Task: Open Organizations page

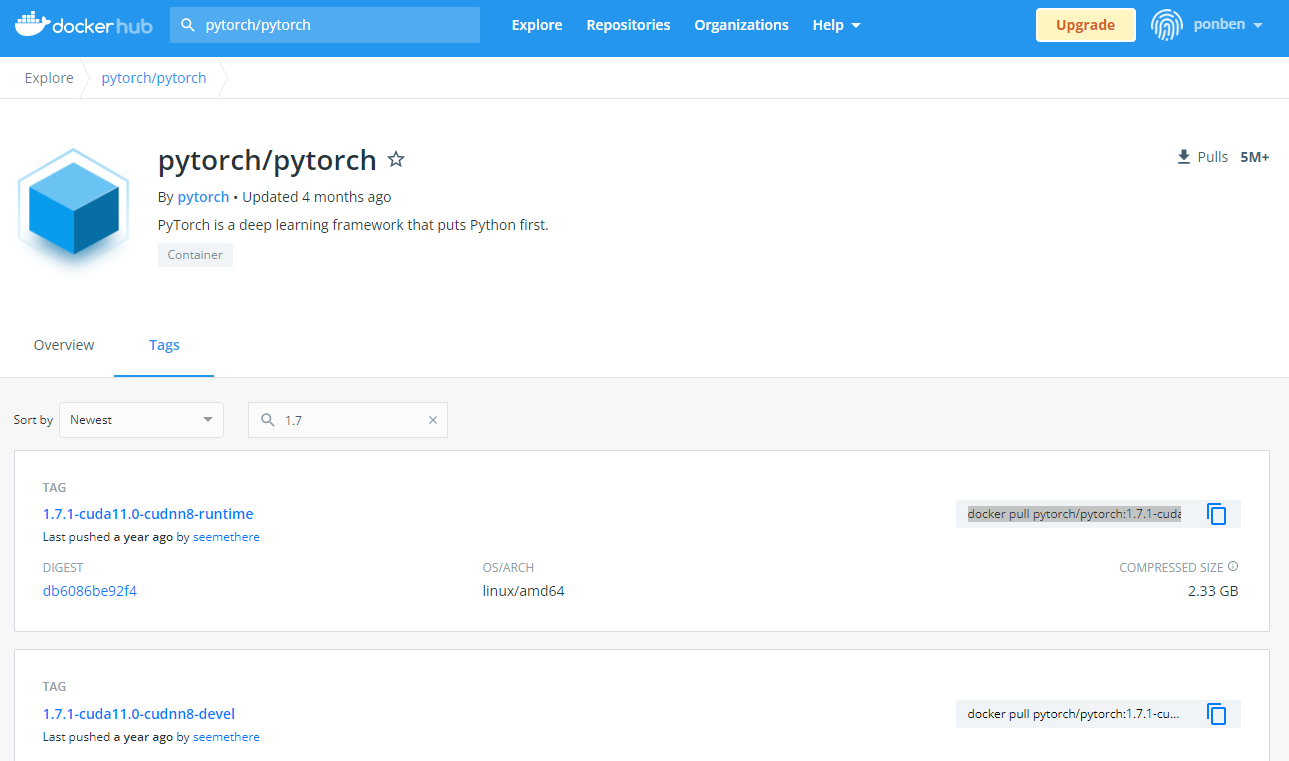Action: [741, 25]
